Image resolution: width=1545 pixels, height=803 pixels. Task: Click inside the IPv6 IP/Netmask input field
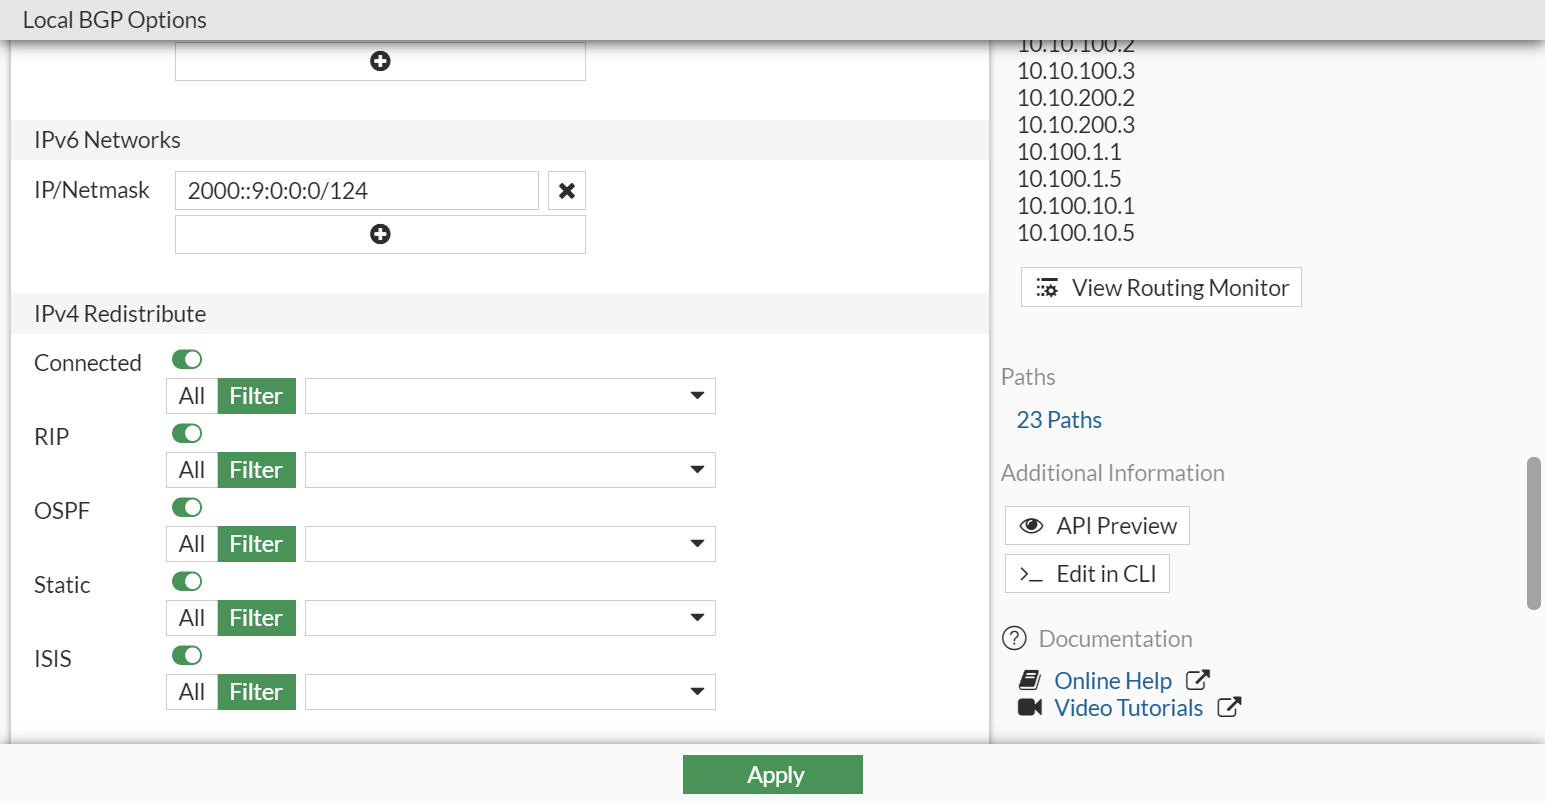[x=356, y=190]
